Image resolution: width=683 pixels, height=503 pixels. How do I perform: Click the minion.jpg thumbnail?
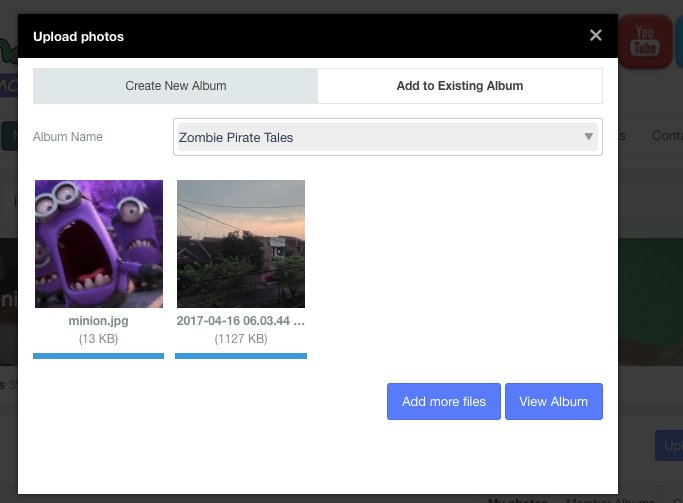tap(99, 244)
